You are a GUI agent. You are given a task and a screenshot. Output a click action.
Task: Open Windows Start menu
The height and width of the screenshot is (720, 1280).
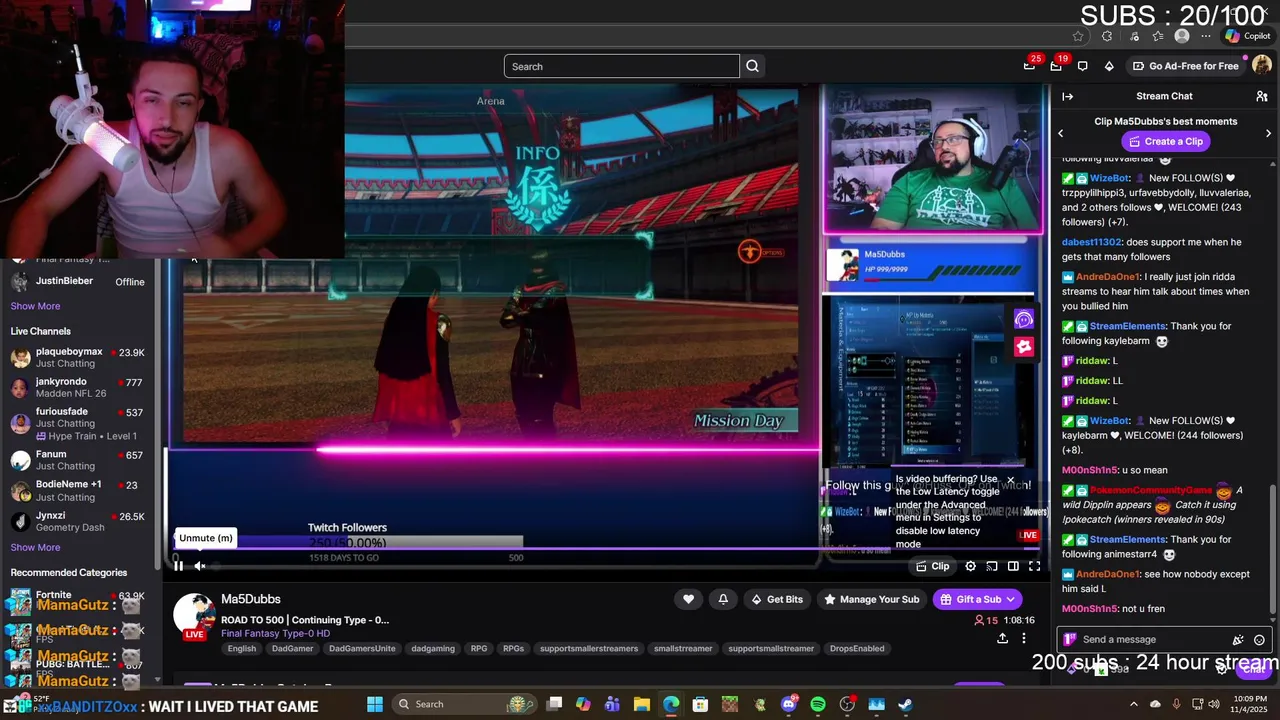click(x=375, y=704)
